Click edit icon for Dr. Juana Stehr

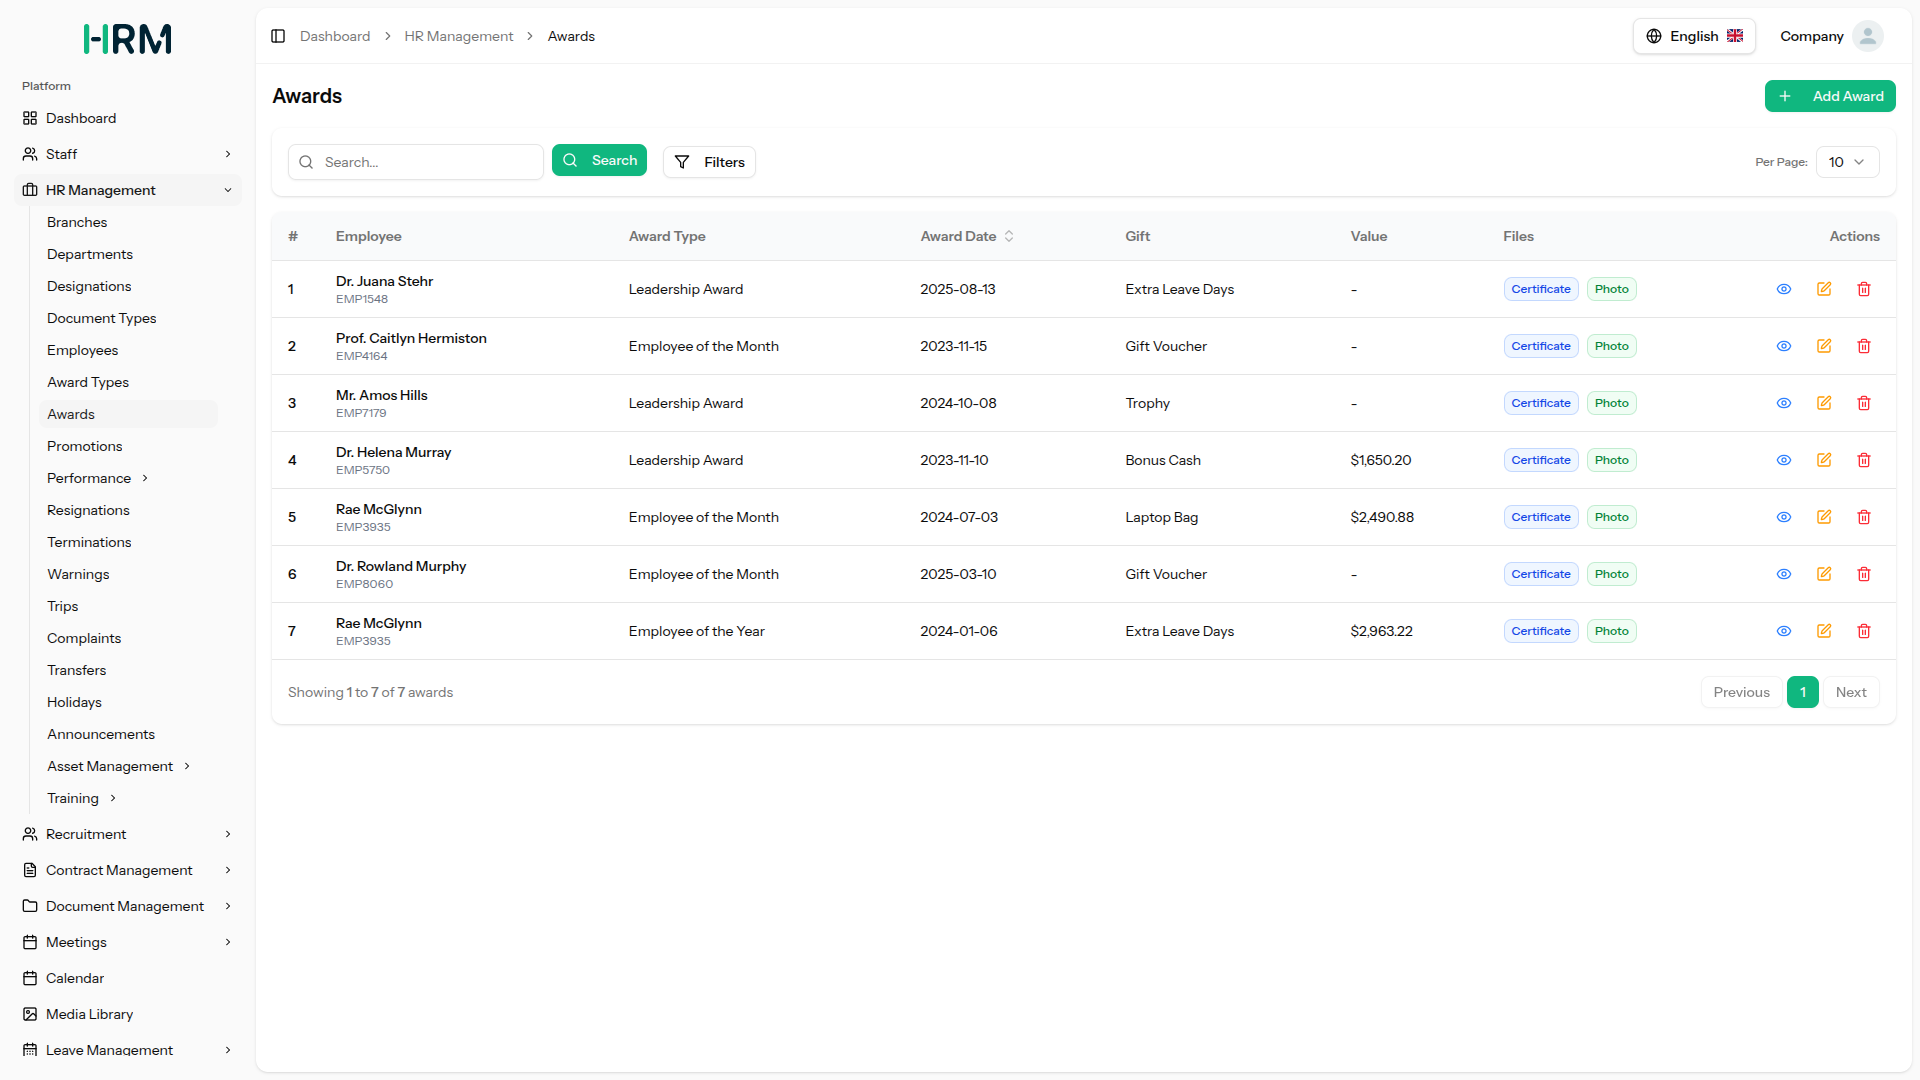click(x=1824, y=289)
